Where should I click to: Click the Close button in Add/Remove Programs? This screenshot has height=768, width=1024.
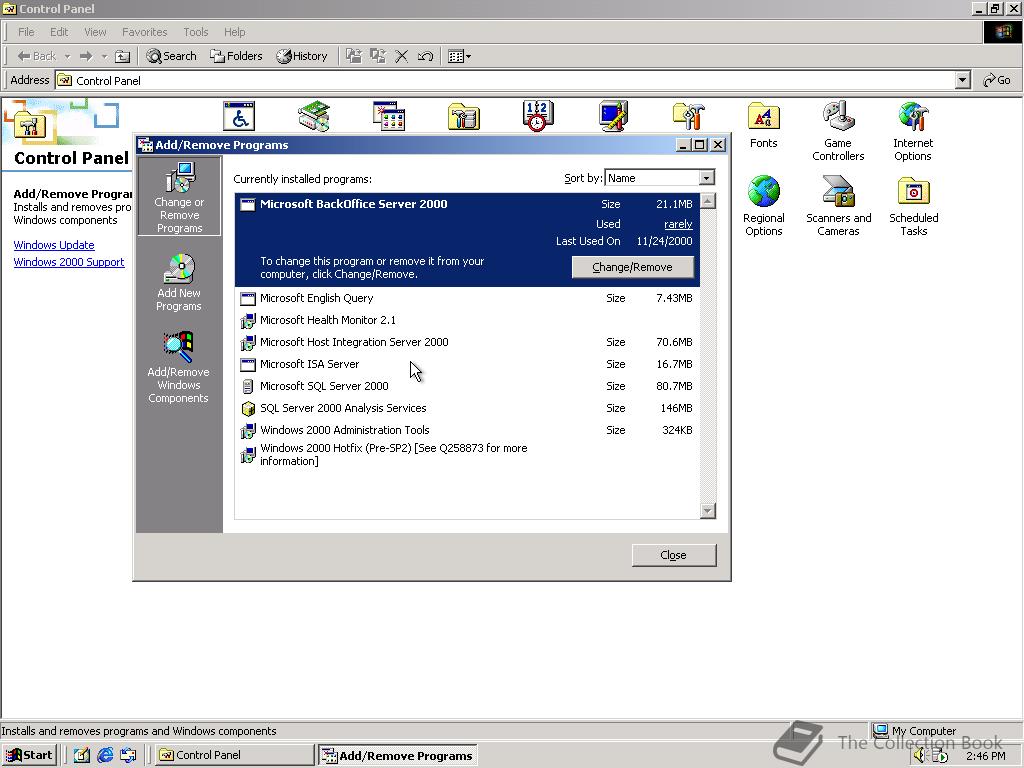tap(673, 555)
